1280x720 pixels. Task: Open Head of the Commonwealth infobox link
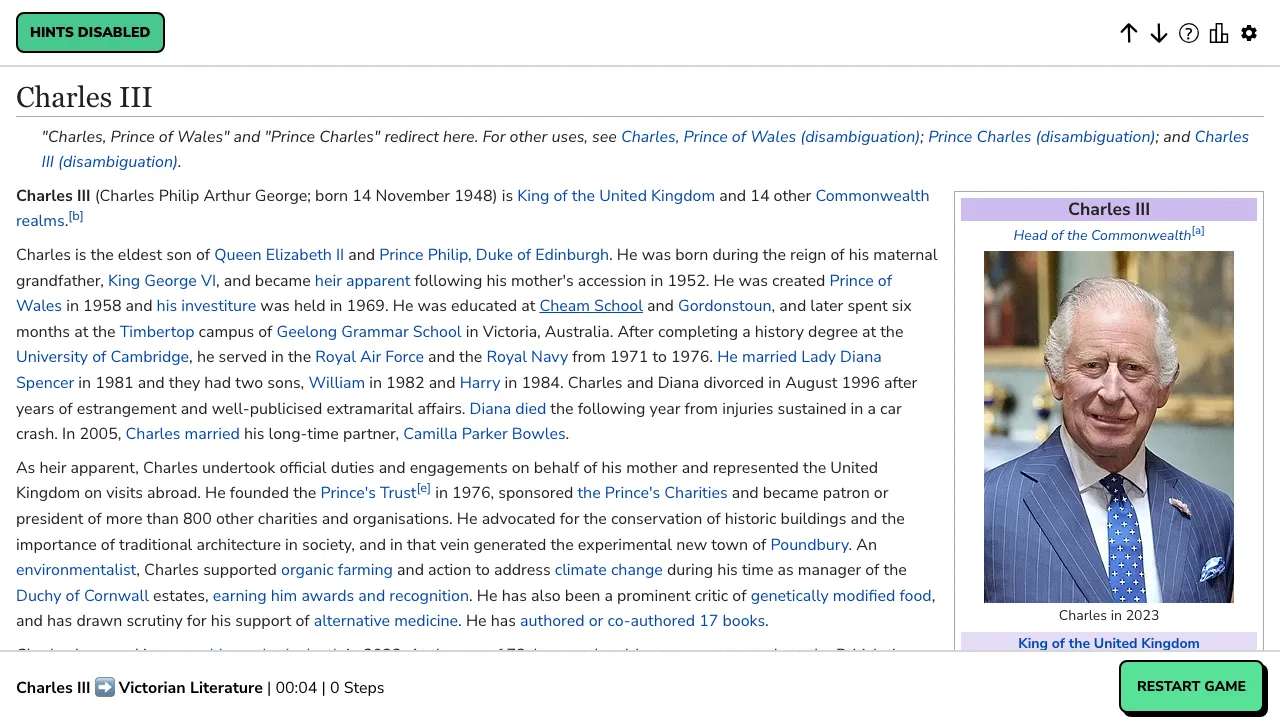1102,236
